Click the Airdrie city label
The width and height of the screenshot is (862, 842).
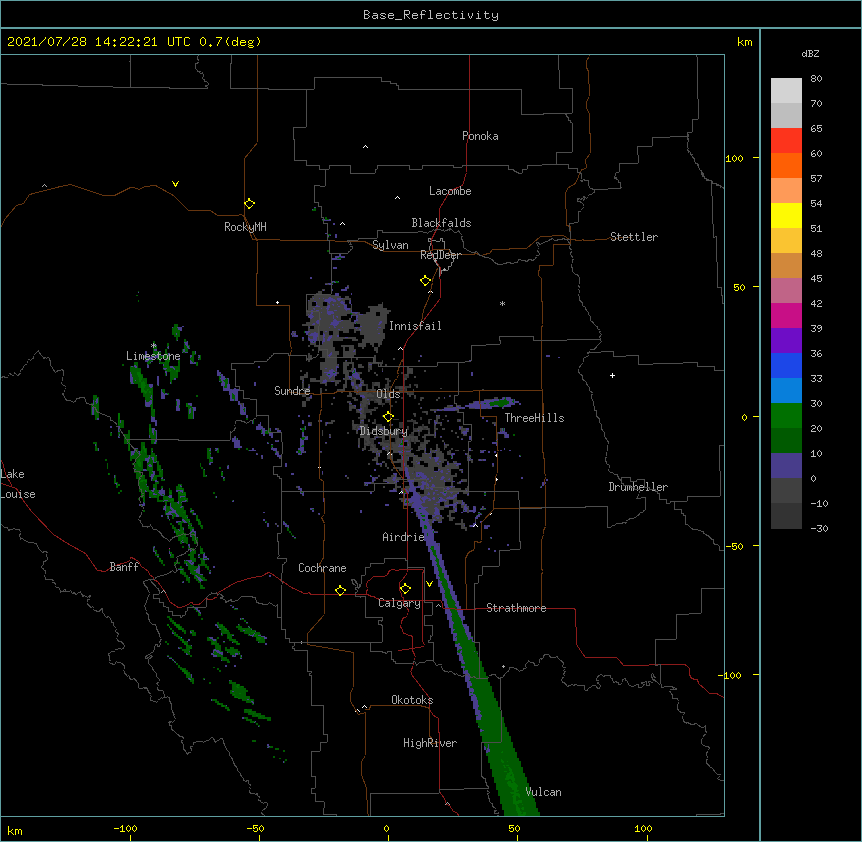click(404, 537)
